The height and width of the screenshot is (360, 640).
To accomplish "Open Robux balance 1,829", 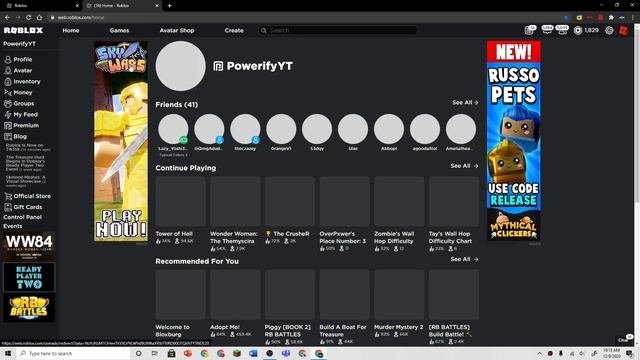I will point(586,30).
